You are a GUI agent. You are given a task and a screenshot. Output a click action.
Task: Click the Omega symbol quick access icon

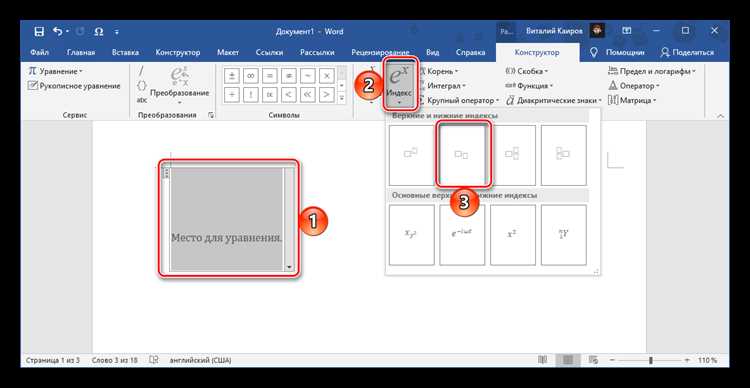(99, 32)
